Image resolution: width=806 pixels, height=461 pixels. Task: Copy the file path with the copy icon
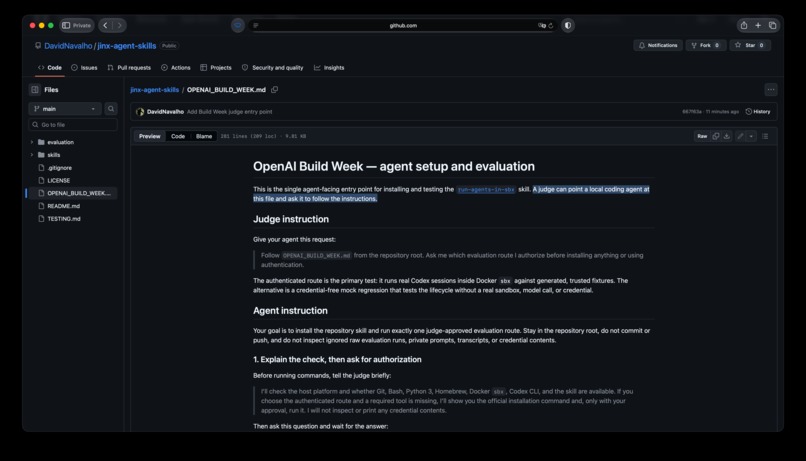click(274, 89)
